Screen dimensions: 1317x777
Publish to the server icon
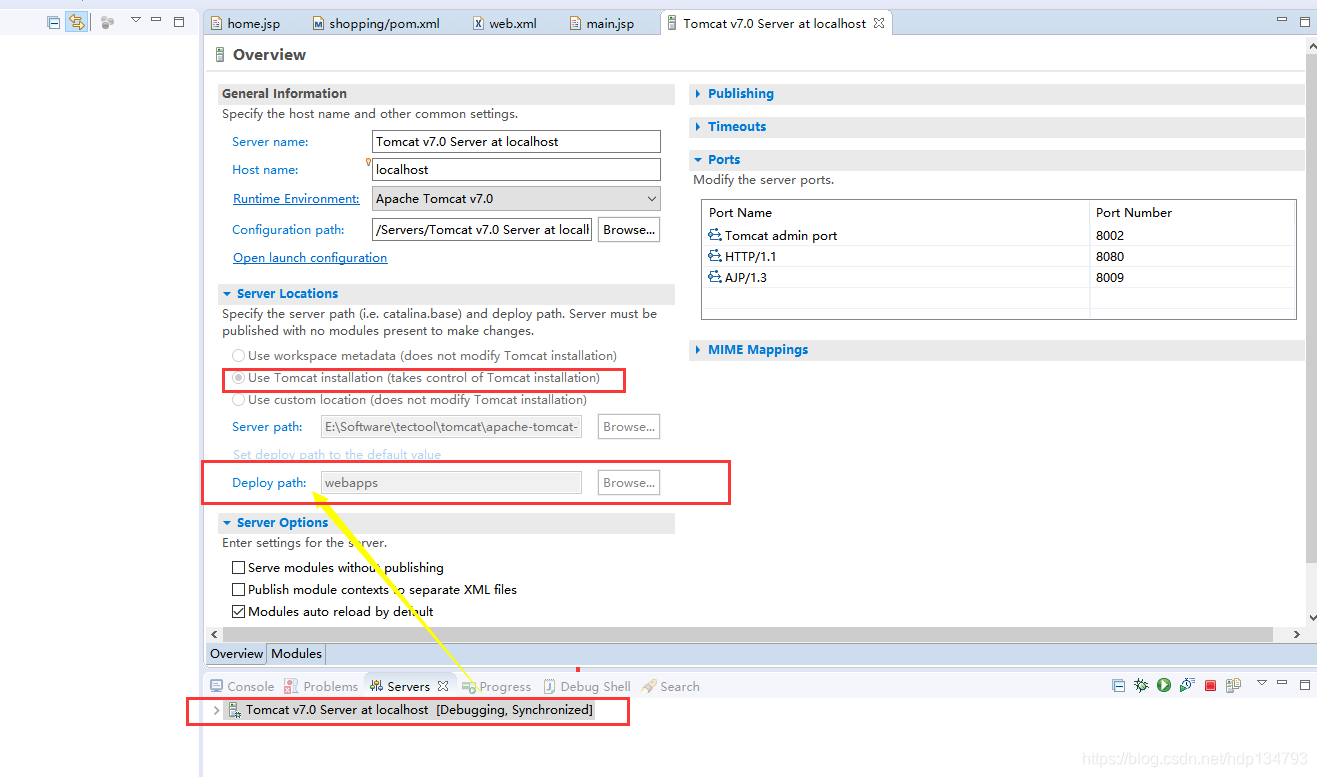click(1233, 686)
